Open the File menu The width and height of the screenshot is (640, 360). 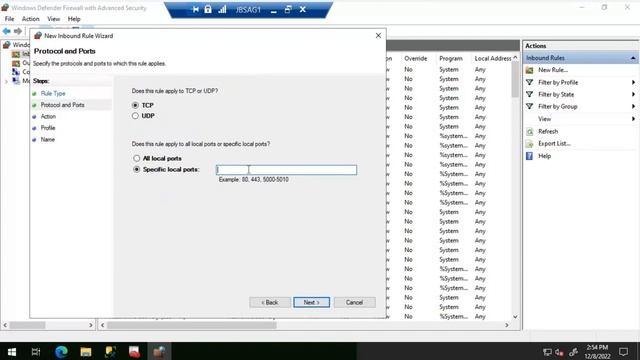[x=9, y=19]
